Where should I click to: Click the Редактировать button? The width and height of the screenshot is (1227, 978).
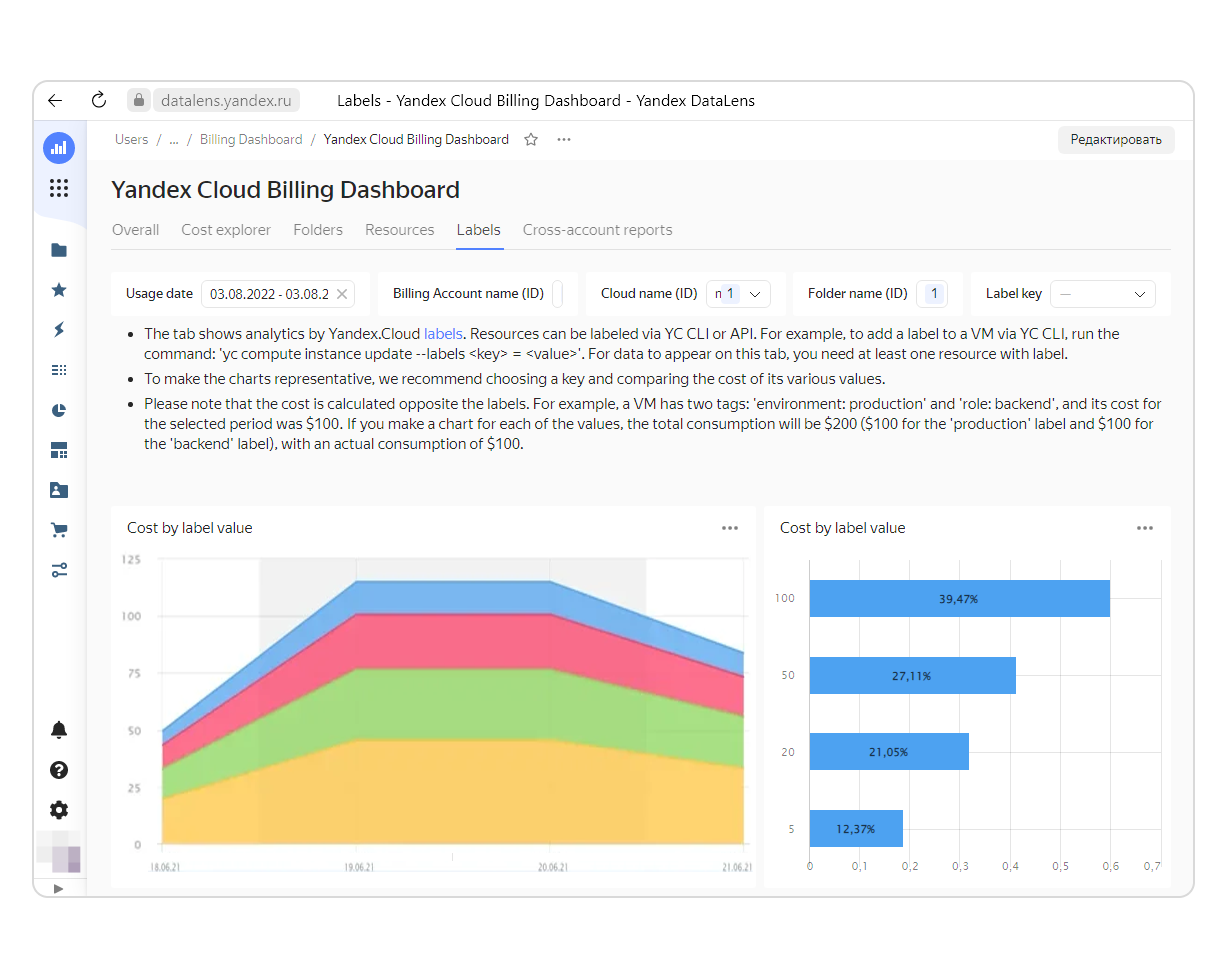(1116, 140)
